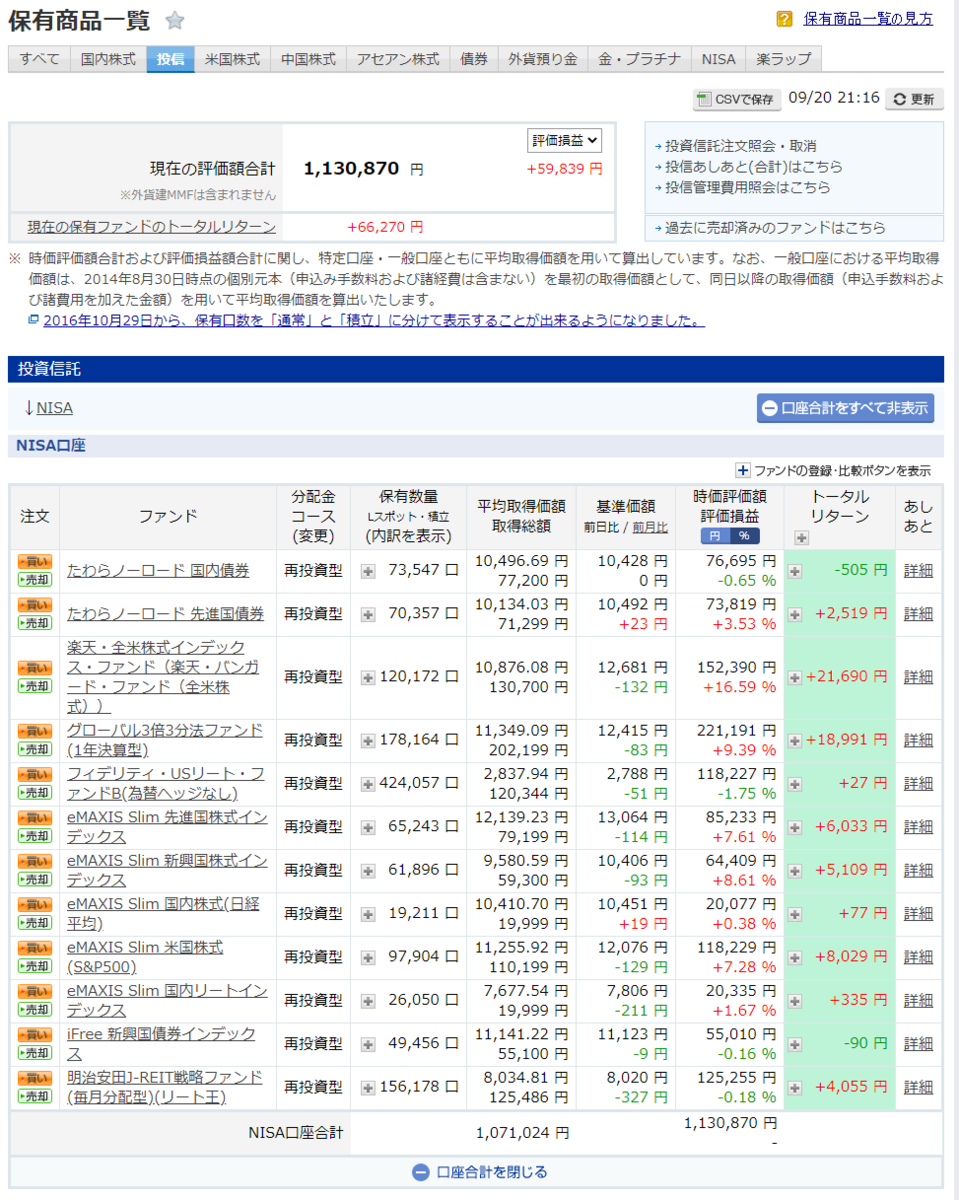
Task: Open the 評価損益 dropdown selector
Action: tap(564, 140)
